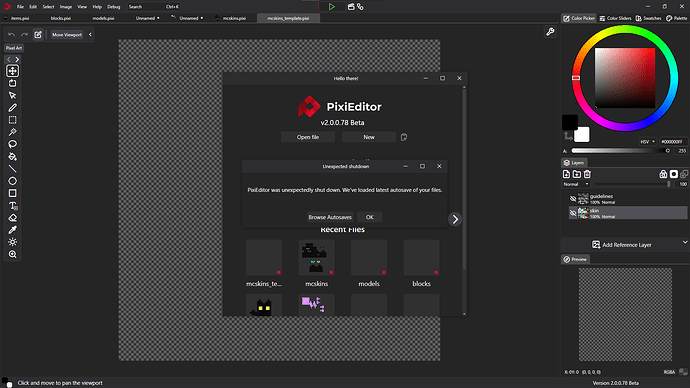Viewport: 690px width, 388px height.
Task: Toggle visibility of guidelines layer
Action: click(x=573, y=199)
